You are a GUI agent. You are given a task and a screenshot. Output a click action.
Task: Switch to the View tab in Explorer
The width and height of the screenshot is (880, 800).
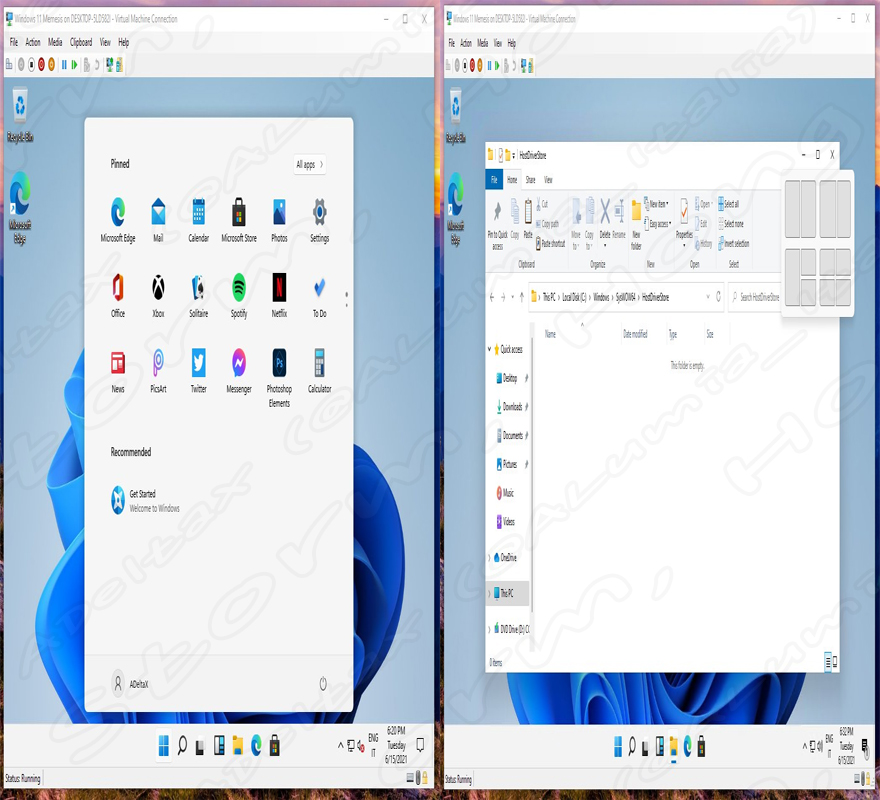pos(548,180)
